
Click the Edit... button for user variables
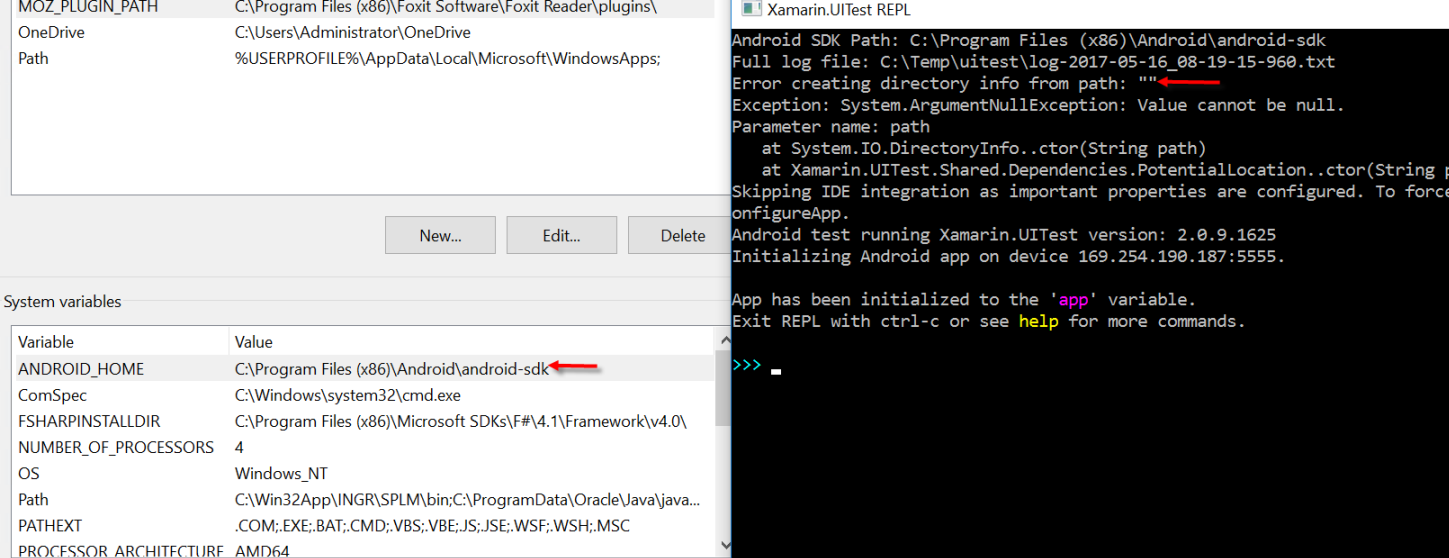(x=561, y=236)
